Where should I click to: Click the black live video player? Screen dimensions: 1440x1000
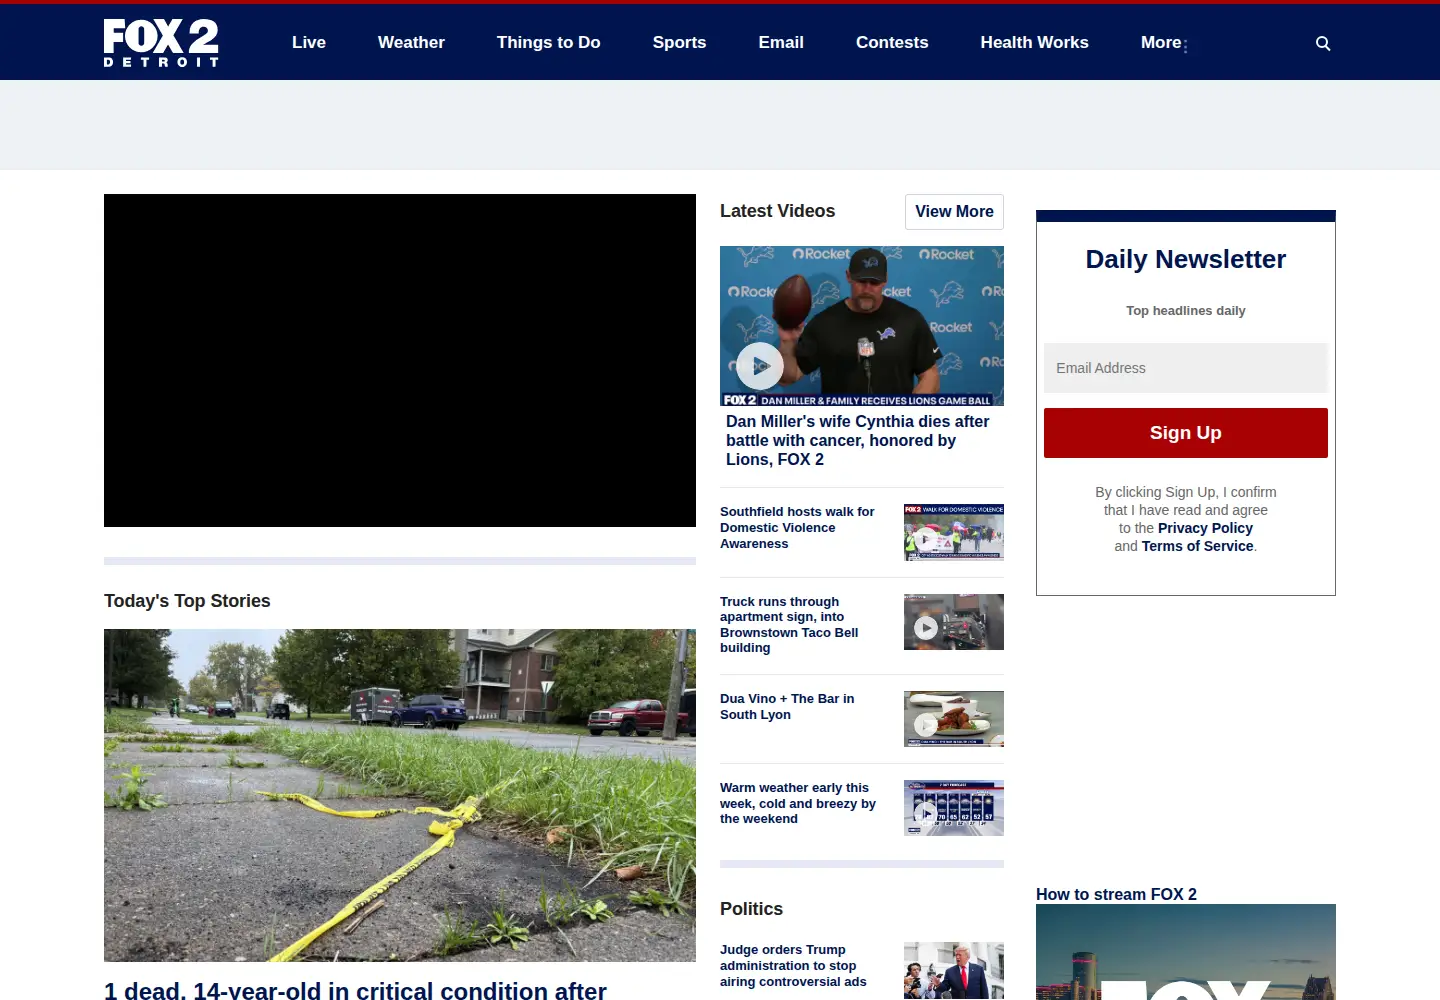[400, 360]
